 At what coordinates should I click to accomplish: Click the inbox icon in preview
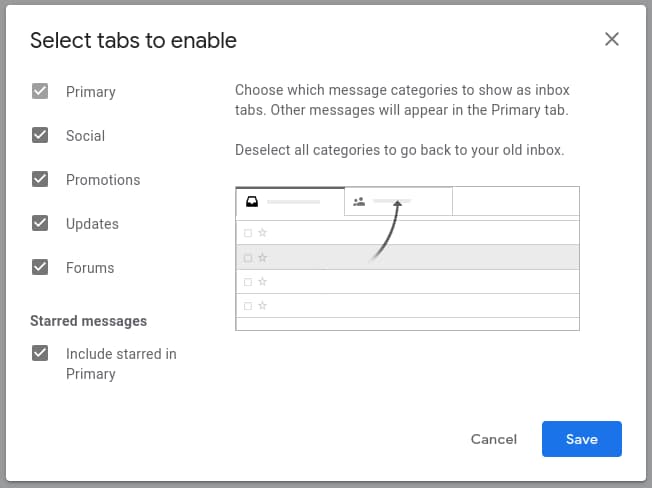pyautogui.click(x=252, y=202)
